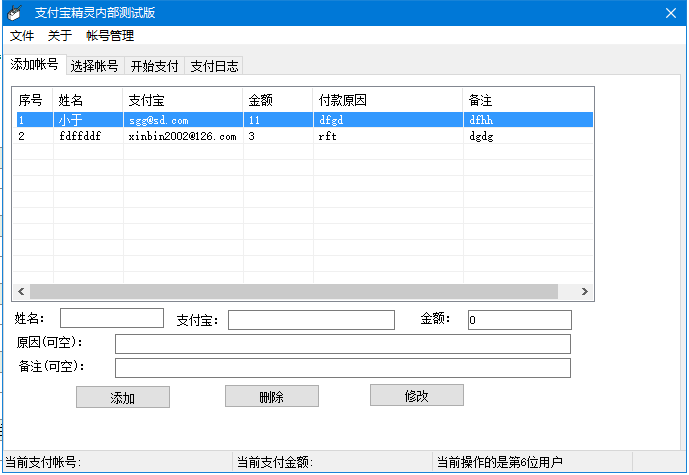Click the 金额 column header

pos(278,100)
